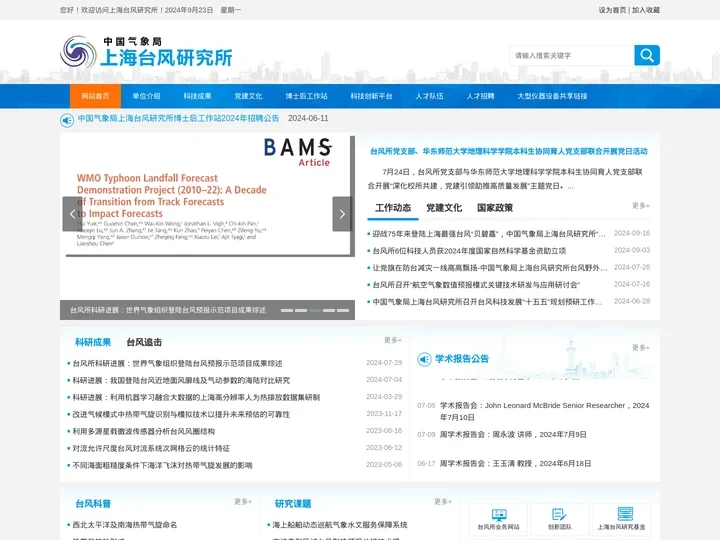This screenshot has height=540, width=720.
Task: Open 对流允许尺度台风对流系统 research item
Action: pyautogui.click(x=151, y=448)
